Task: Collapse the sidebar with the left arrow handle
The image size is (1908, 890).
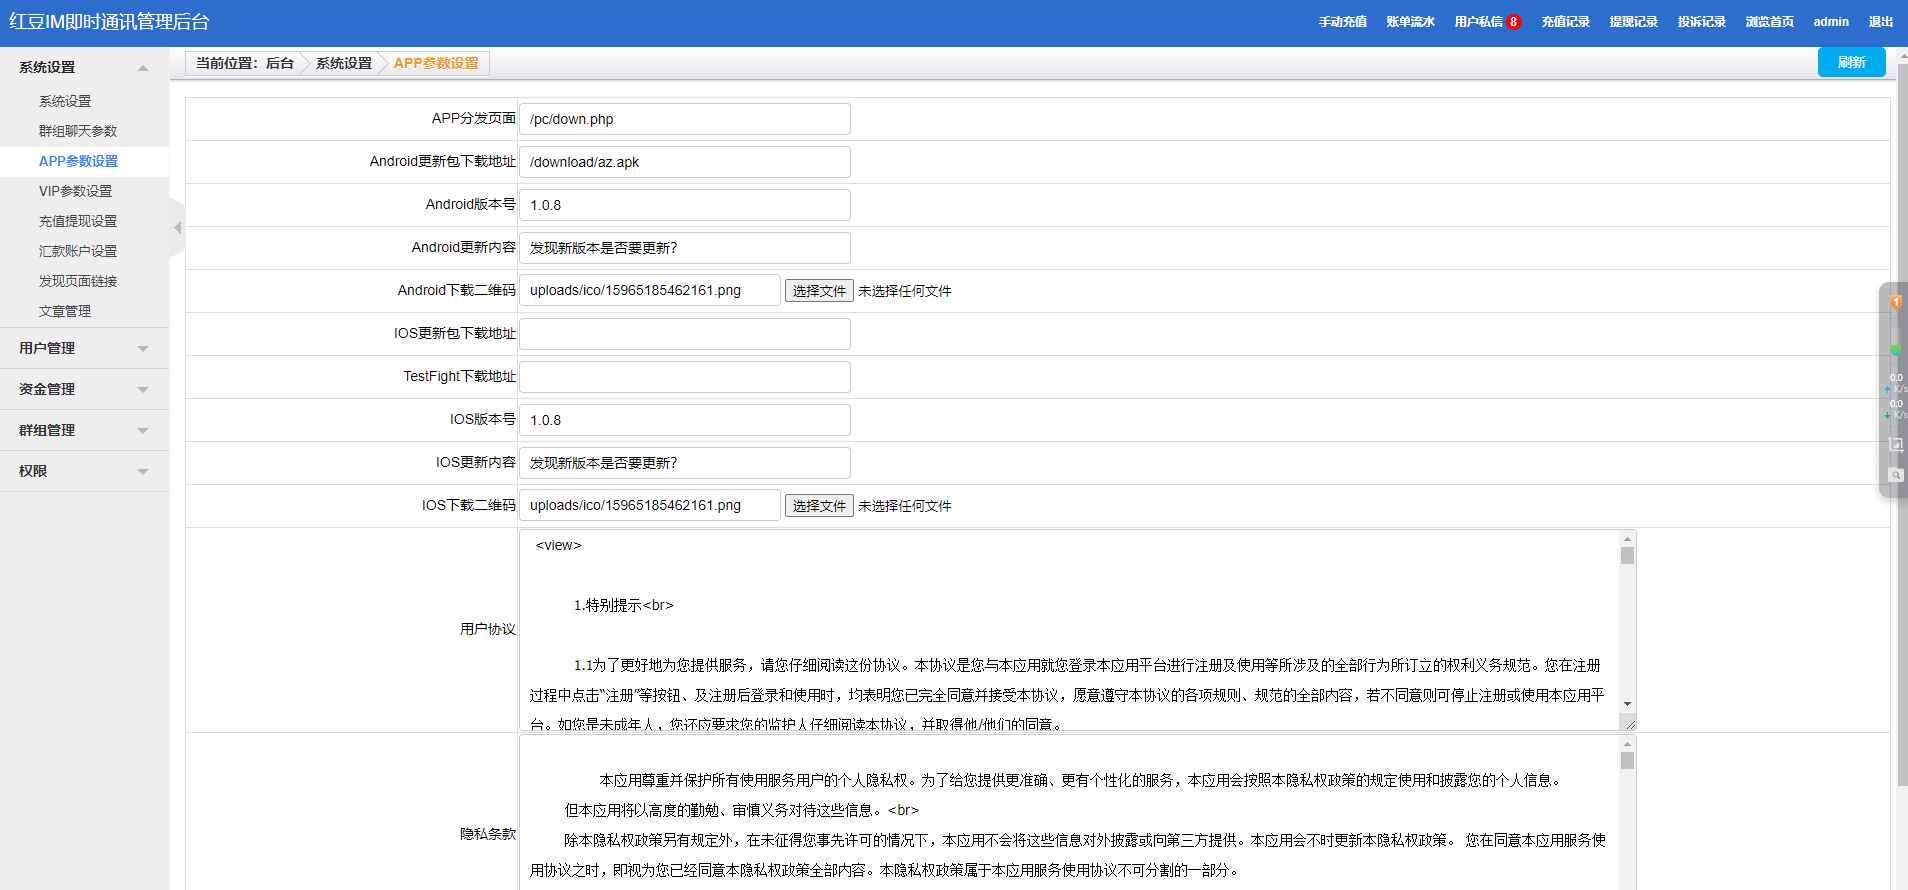Action: pyautogui.click(x=177, y=228)
